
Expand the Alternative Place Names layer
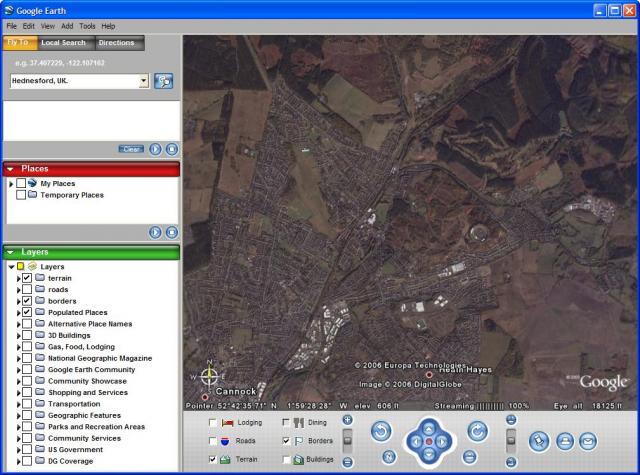(x=18, y=324)
